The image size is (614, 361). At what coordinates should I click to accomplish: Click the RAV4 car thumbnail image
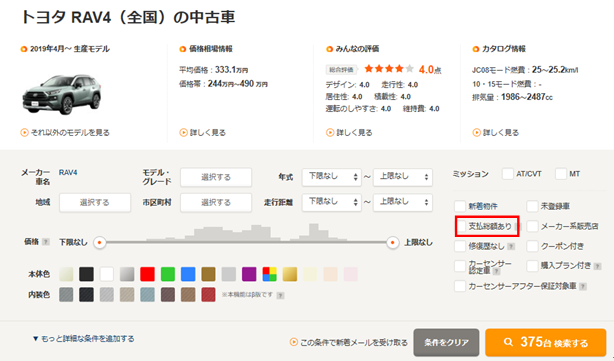point(61,94)
